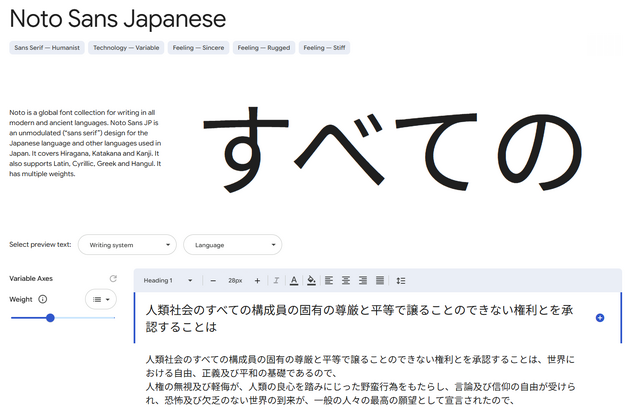Viewport: 640px width, 408px height.
Task: Center align text
Action: tap(346, 281)
